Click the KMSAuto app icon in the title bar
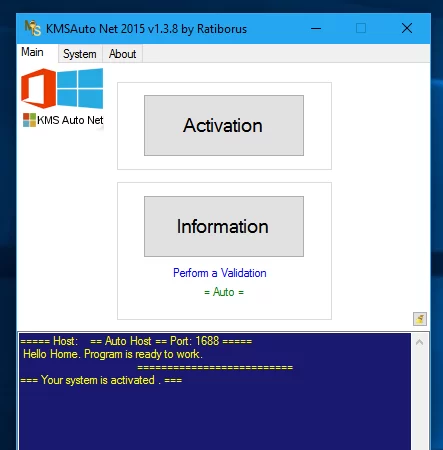The width and height of the screenshot is (443, 450). click(33, 28)
